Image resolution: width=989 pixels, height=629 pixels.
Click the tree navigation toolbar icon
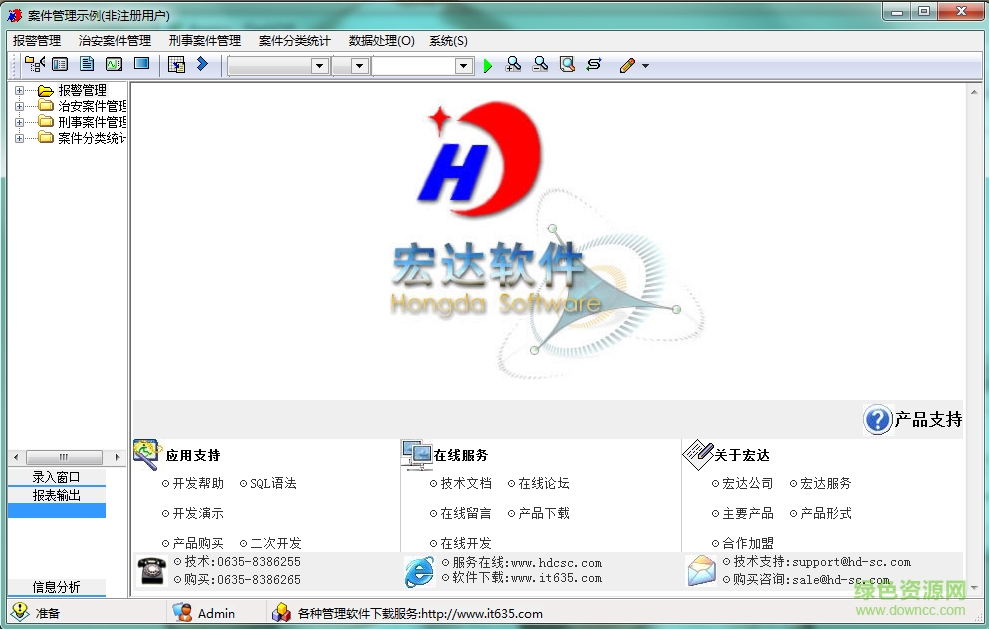coord(34,64)
